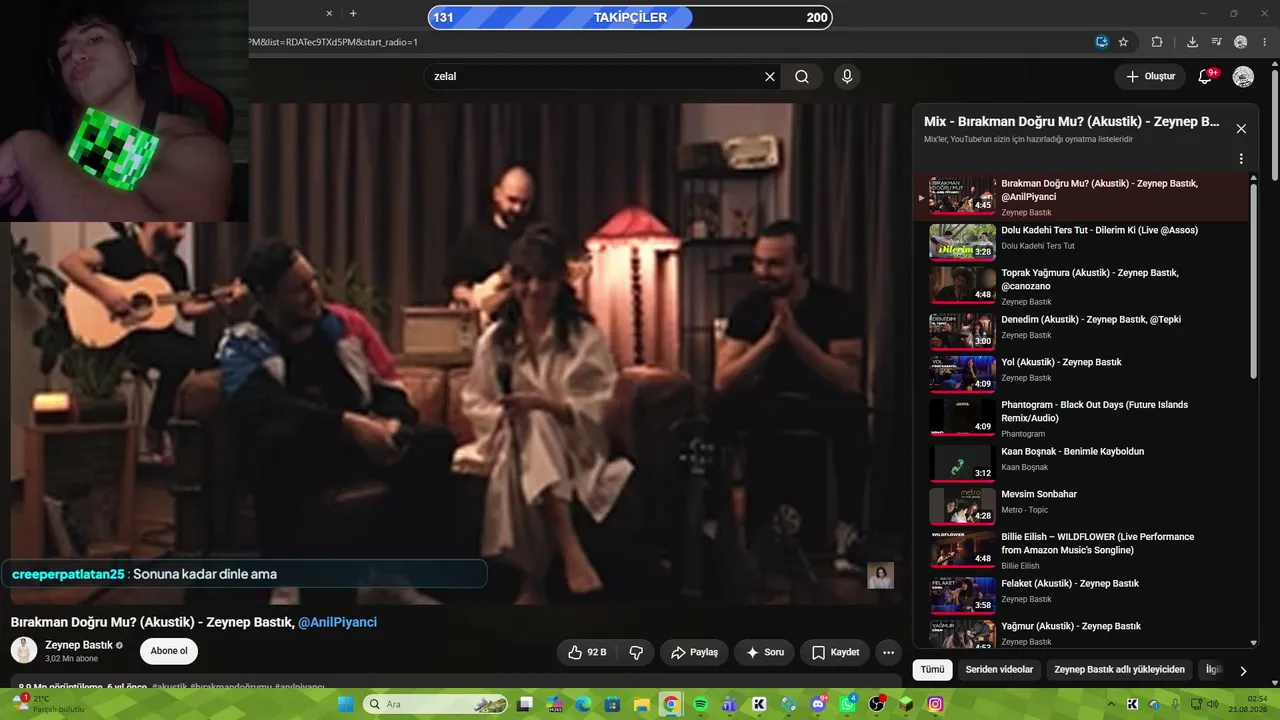Open Zeynep Bastık channel avatar
Image resolution: width=1280 pixels, height=720 pixels.
(24, 650)
